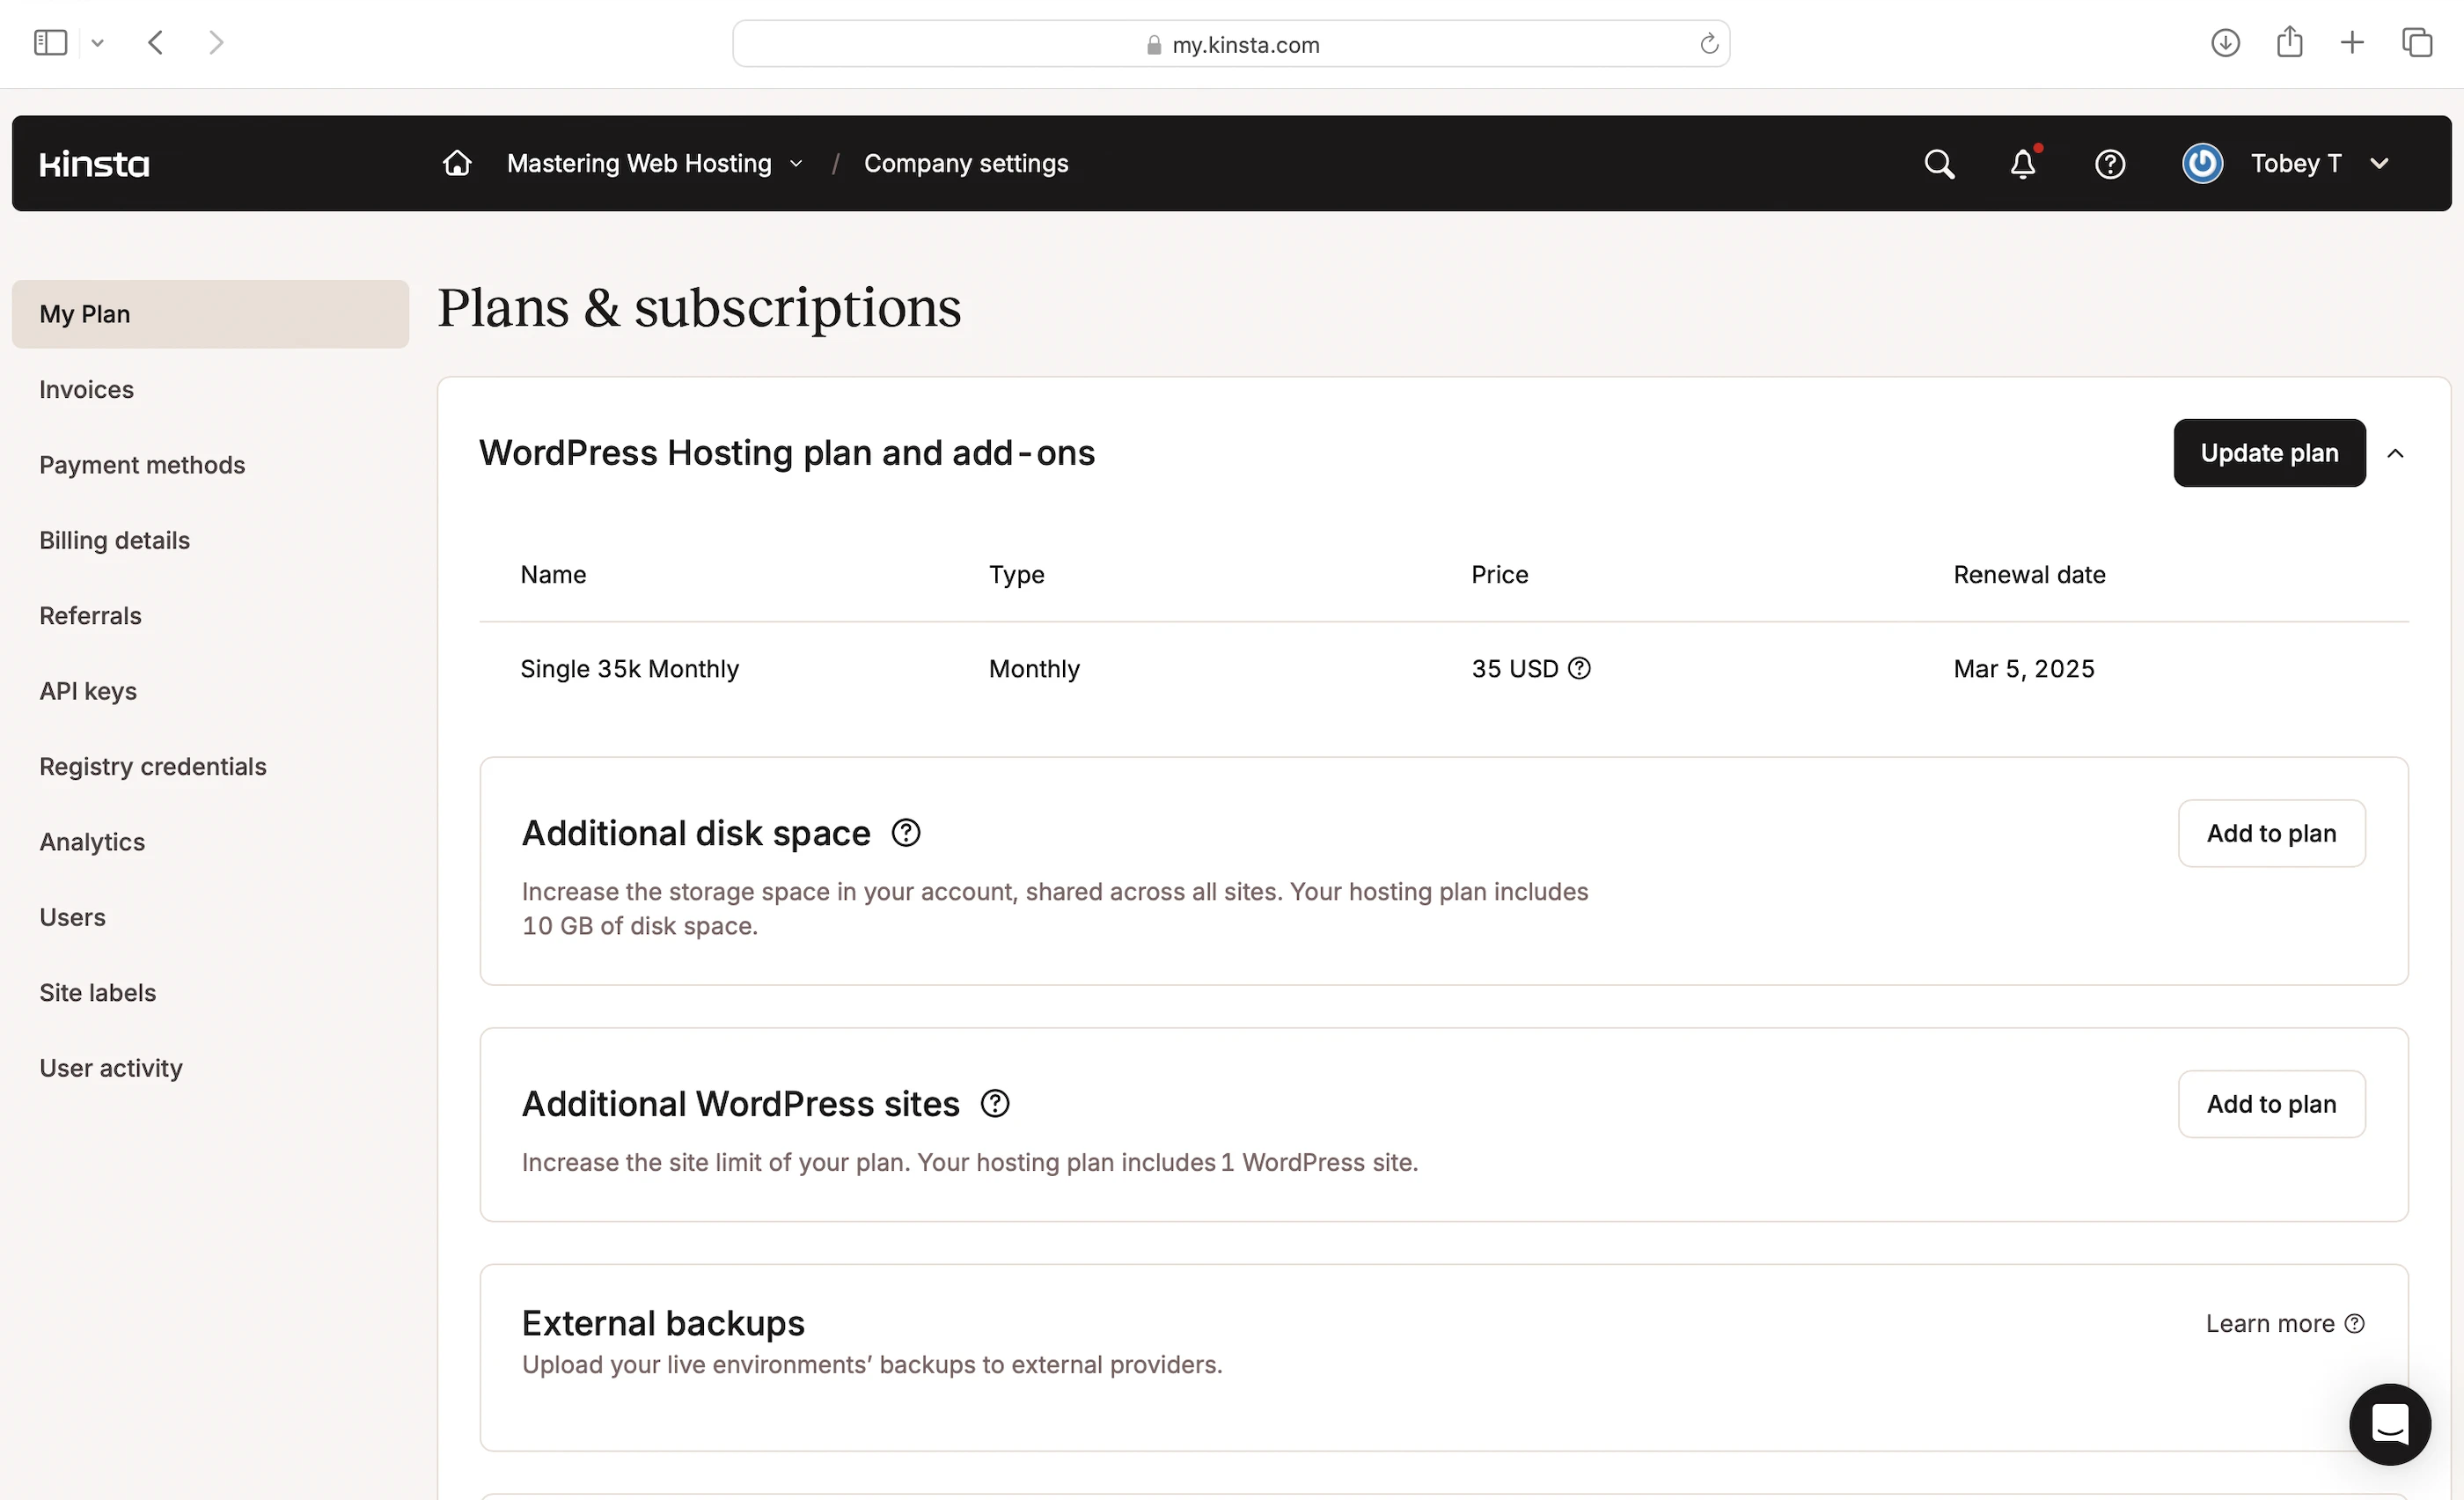The height and width of the screenshot is (1500, 2464).
Task: Expand the Mastering Web Hosting company dropdown
Action: pos(655,163)
